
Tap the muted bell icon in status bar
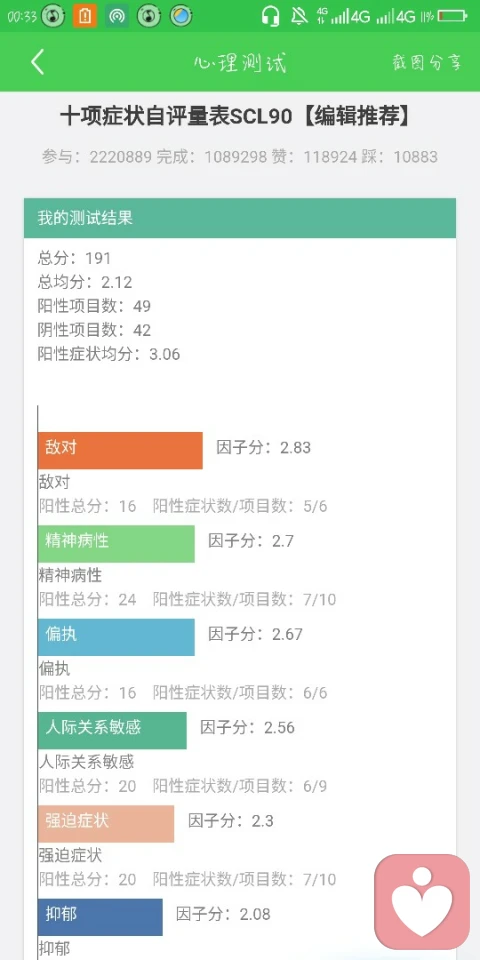[x=299, y=16]
